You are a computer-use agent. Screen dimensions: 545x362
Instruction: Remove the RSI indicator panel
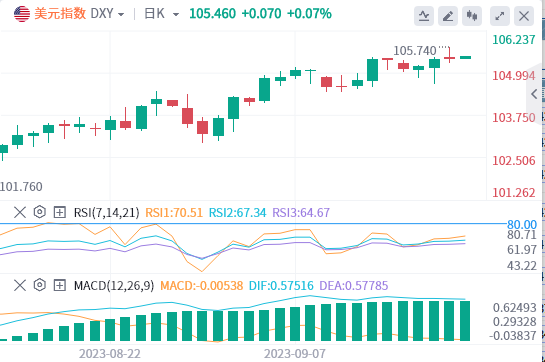20,212
